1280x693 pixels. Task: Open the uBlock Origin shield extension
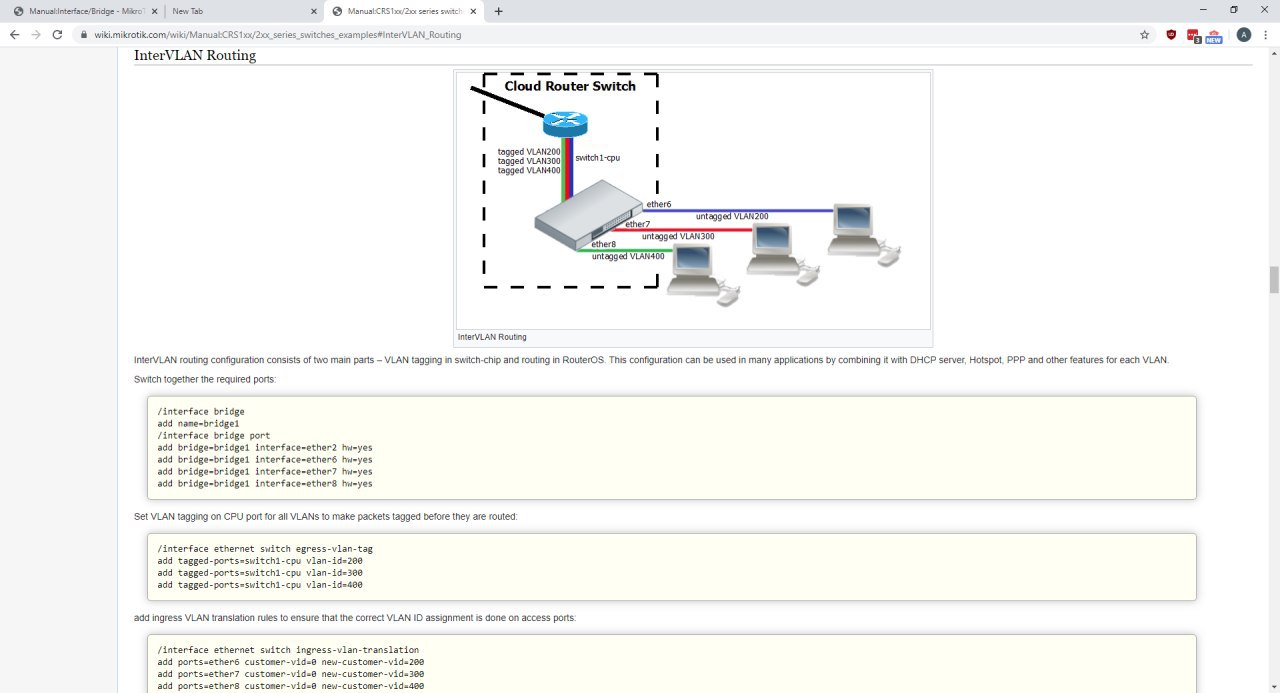click(1171, 34)
